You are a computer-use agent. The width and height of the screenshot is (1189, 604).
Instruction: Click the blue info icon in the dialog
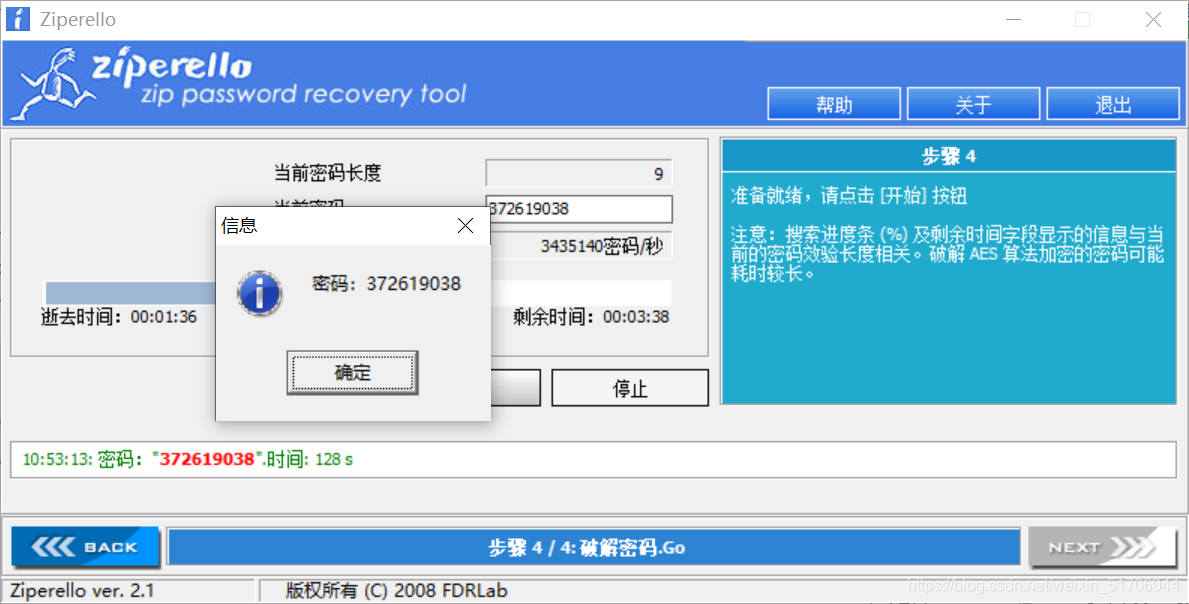pyautogui.click(x=259, y=293)
